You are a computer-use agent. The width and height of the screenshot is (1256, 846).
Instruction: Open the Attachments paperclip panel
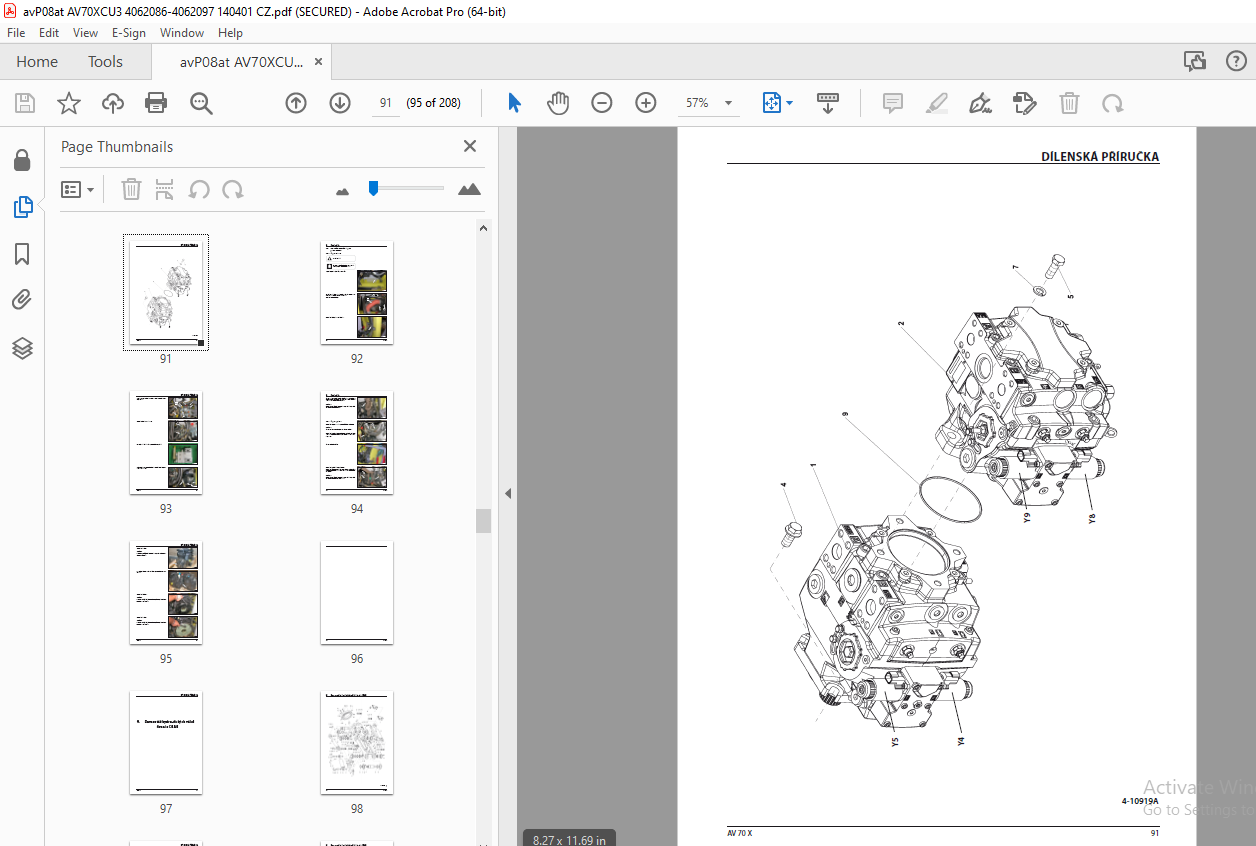pos(22,300)
